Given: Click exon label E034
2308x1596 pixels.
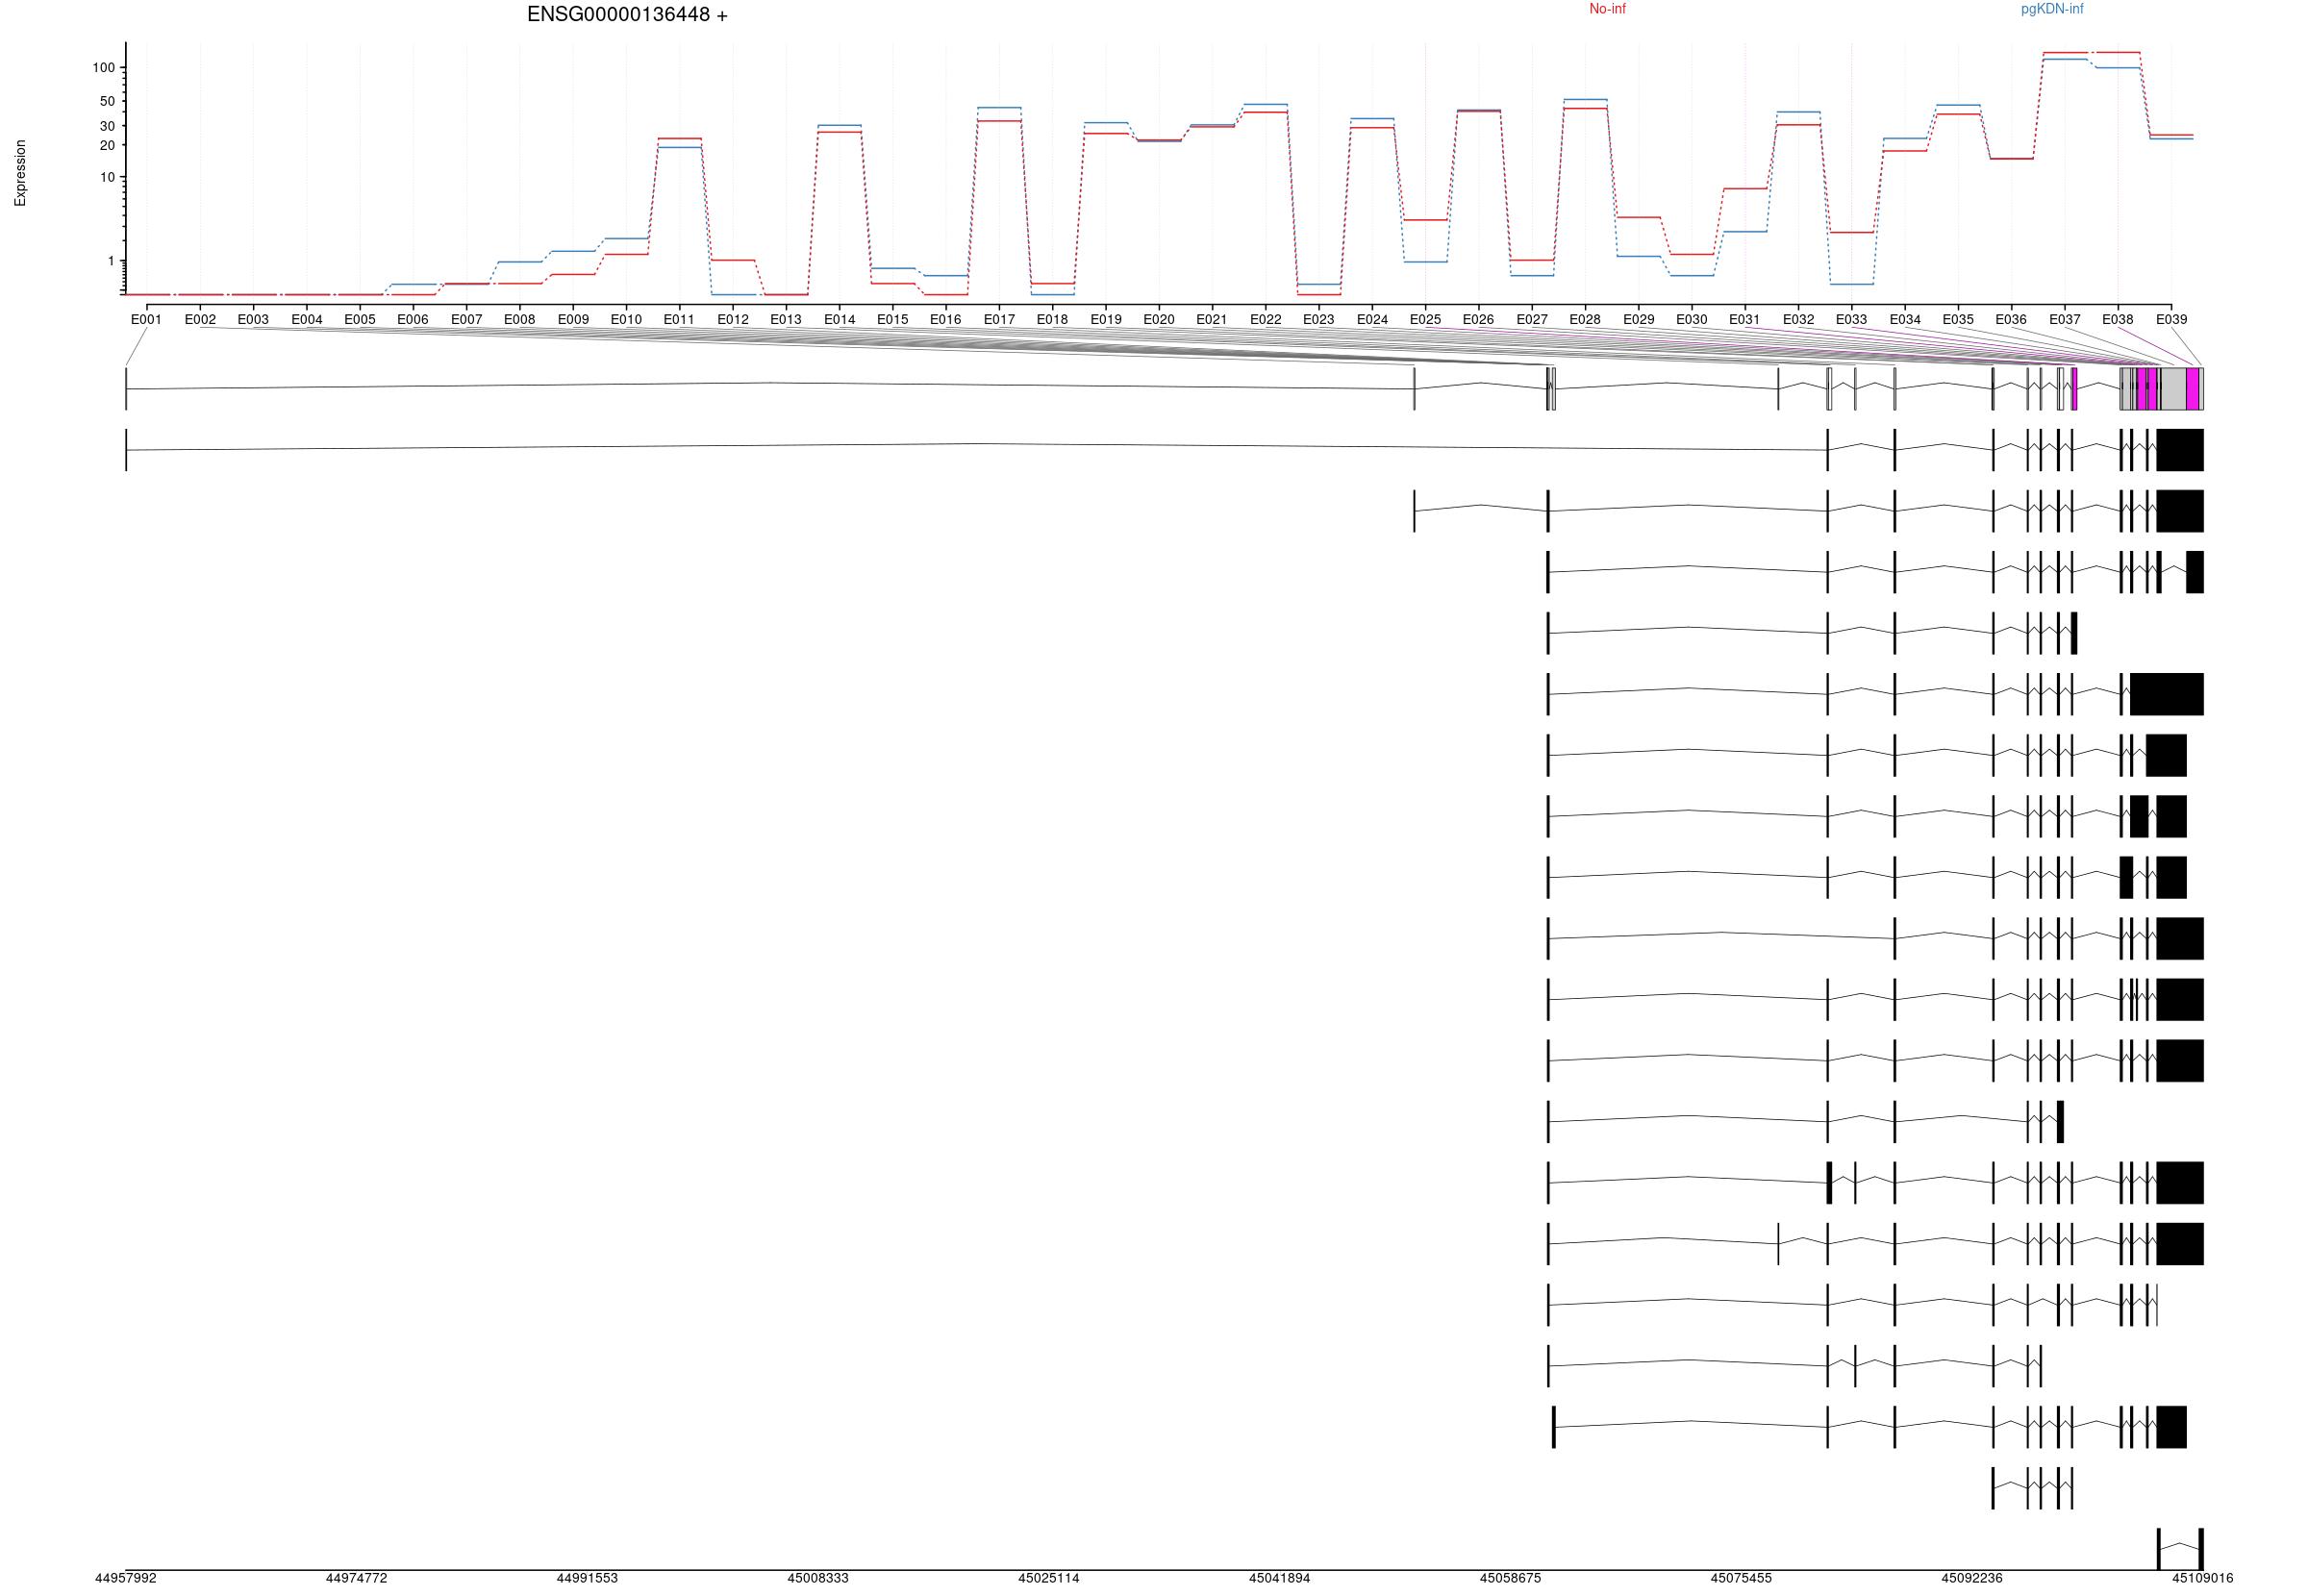Looking at the screenshot, I should tap(1906, 320).
